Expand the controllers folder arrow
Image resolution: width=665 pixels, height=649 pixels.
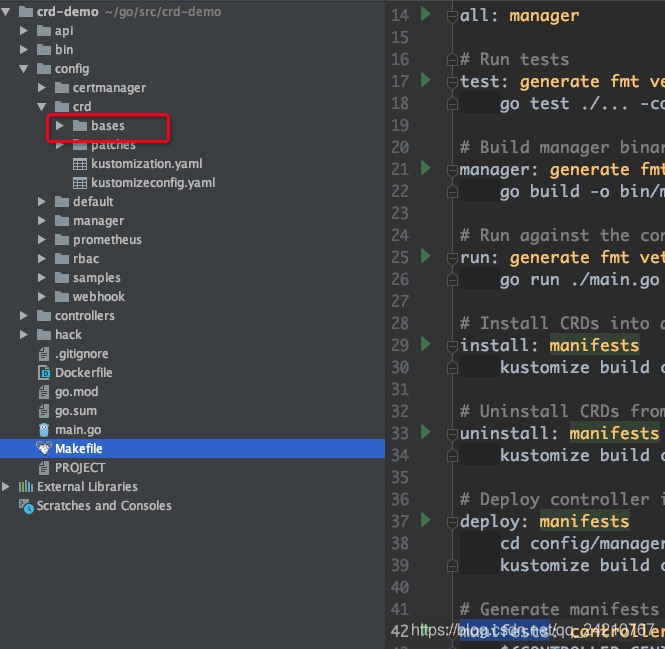24,316
